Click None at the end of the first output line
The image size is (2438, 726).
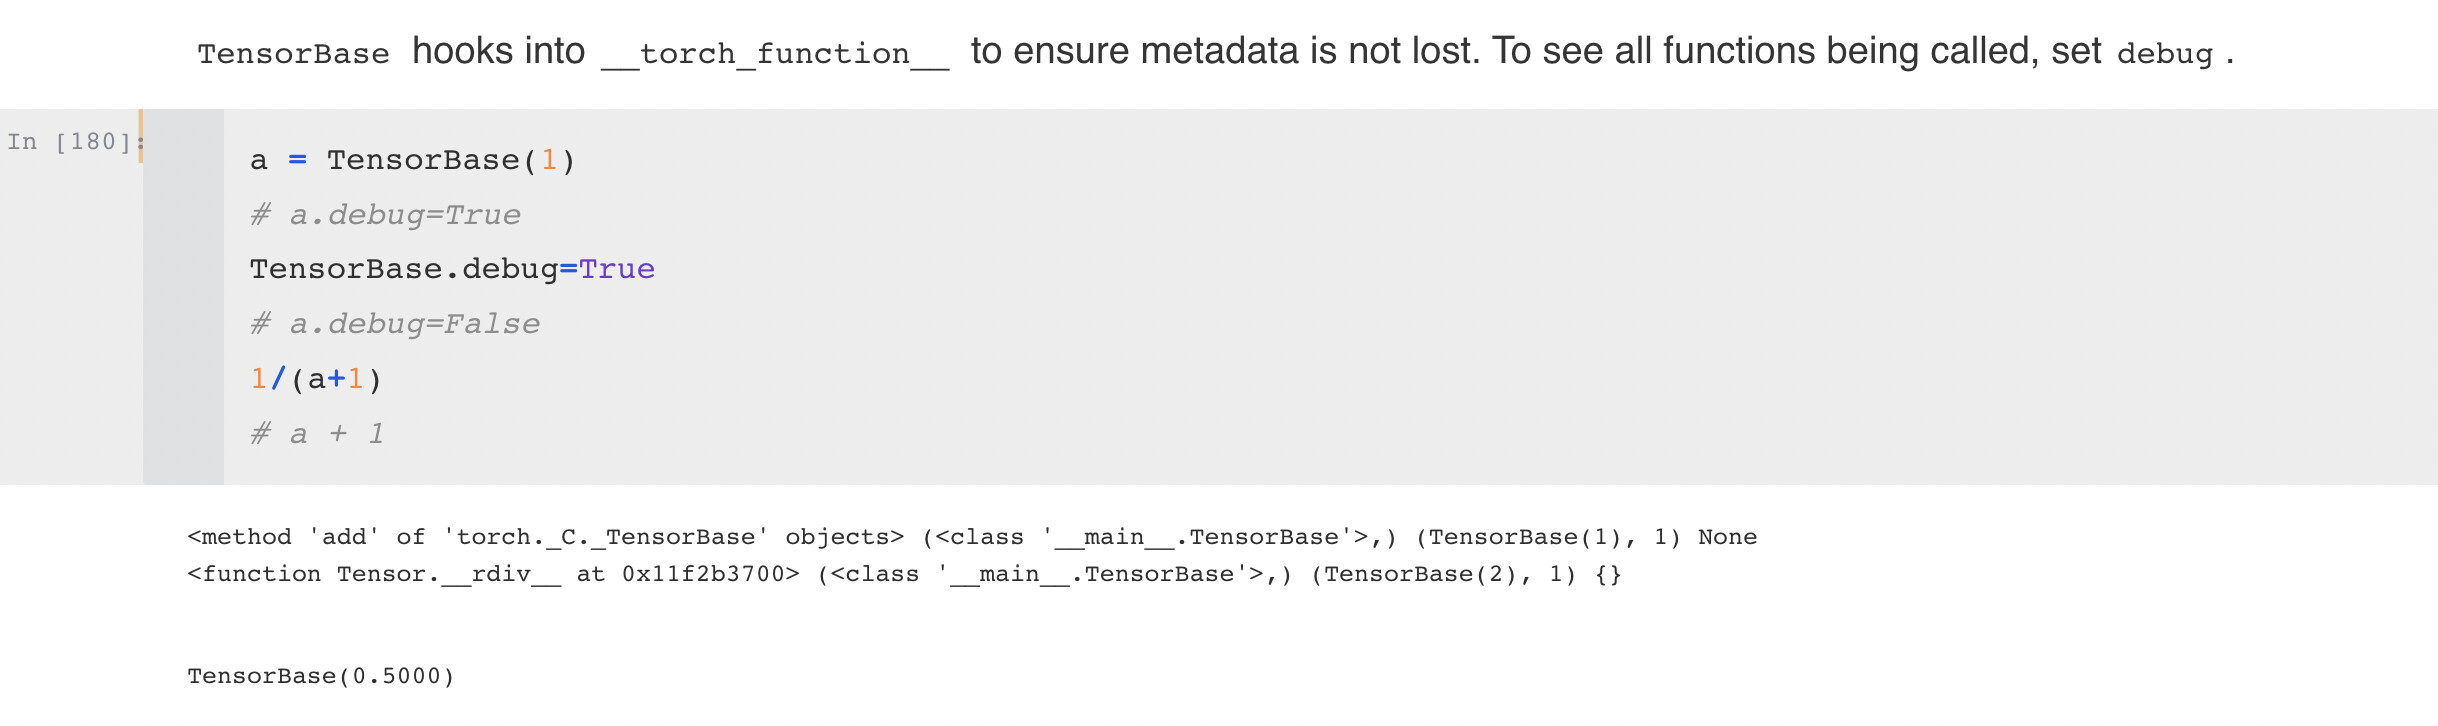1727,537
